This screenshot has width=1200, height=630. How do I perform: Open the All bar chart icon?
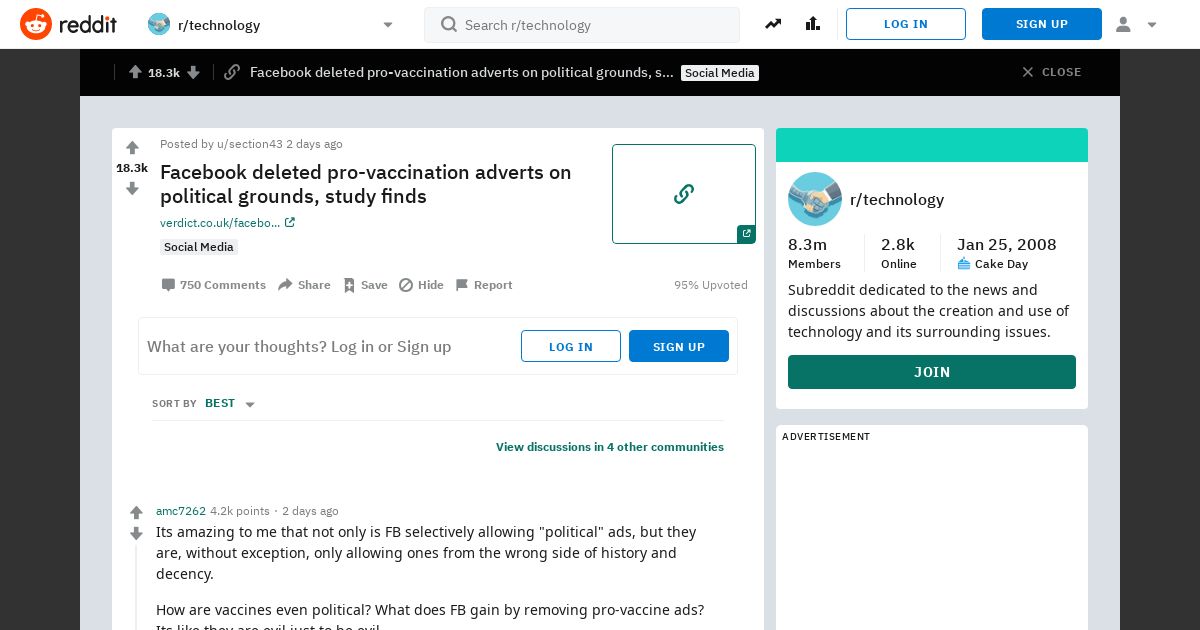click(812, 24)
